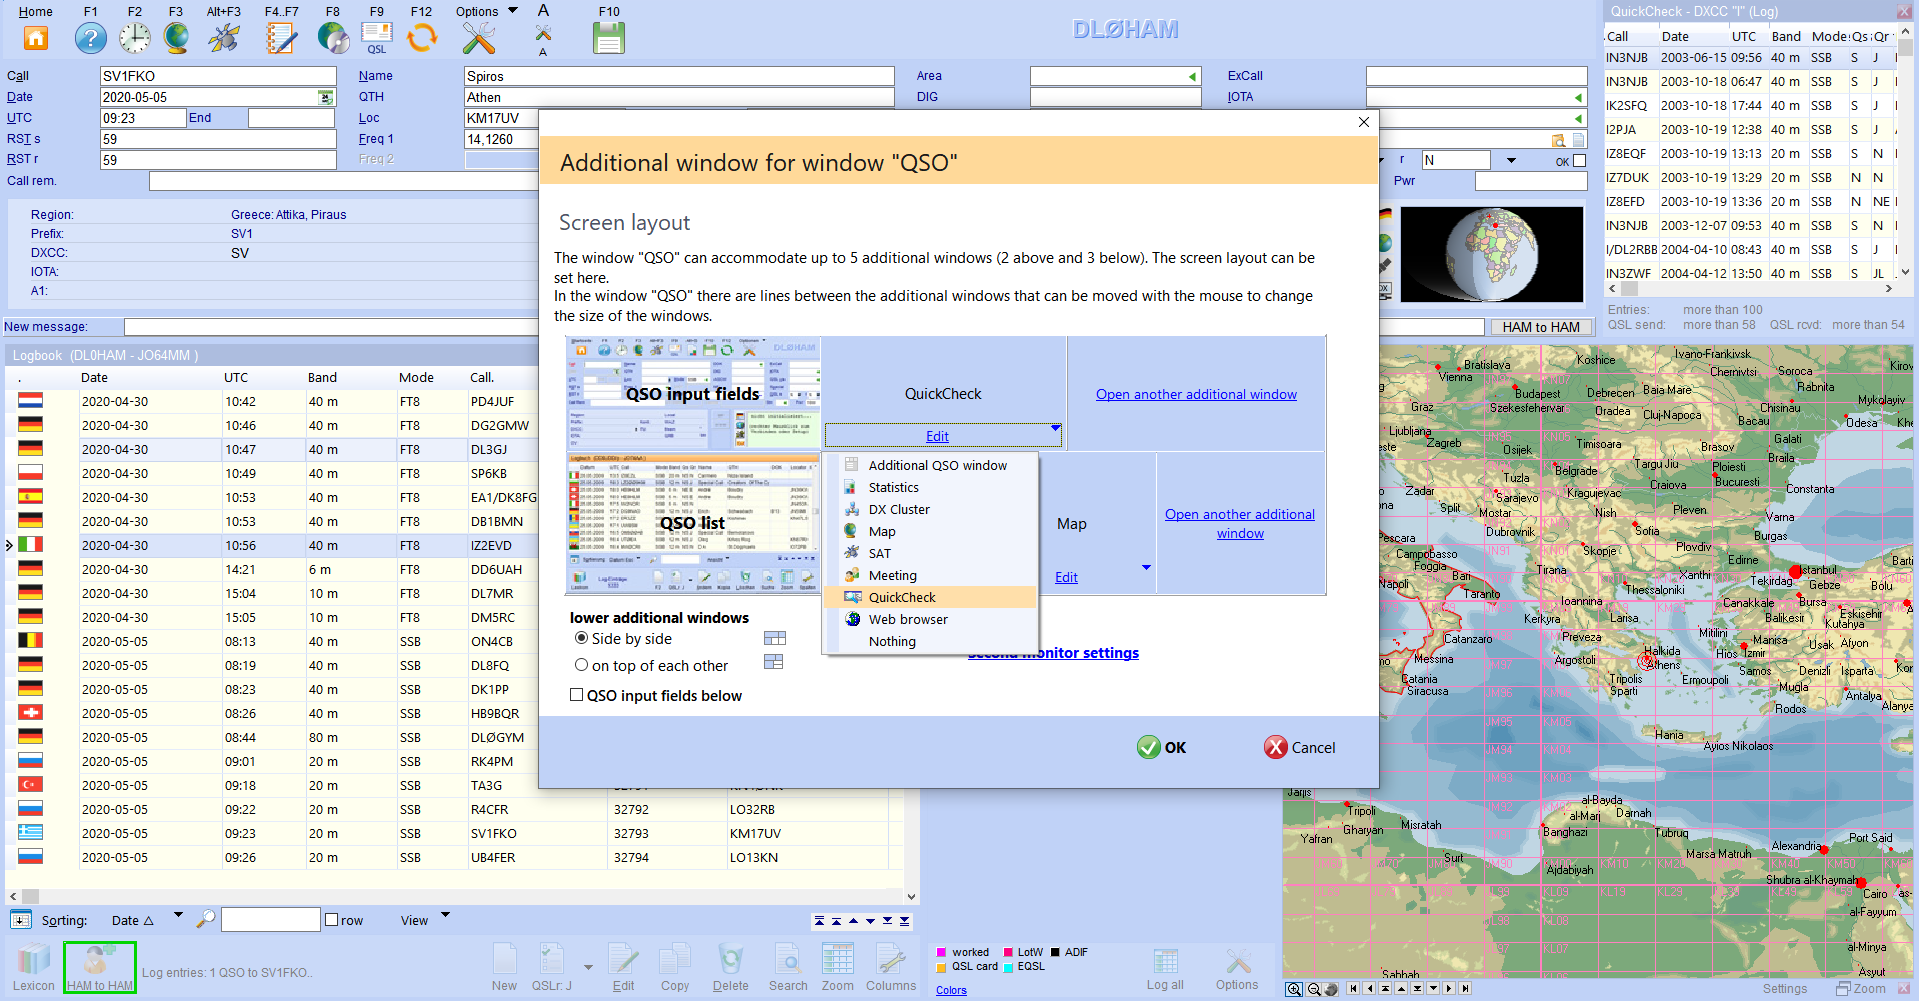Select Meeting in the dropdown list
1919x1001 pixels.
click(x=930, y=575)
